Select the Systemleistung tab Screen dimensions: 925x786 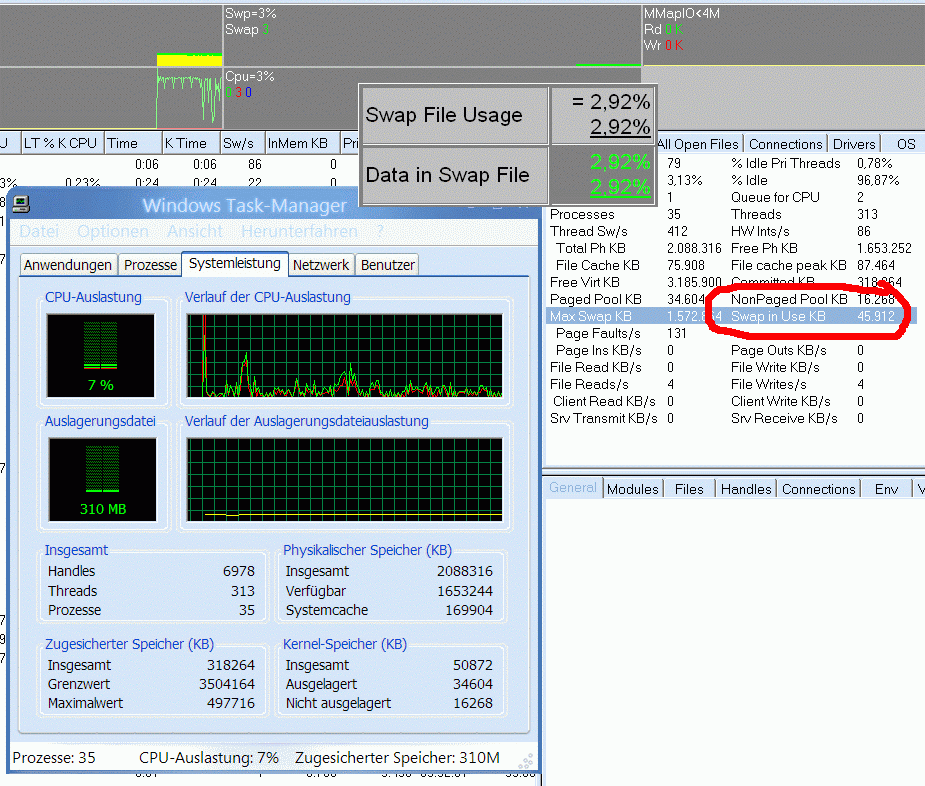click(x=235, y=263)
